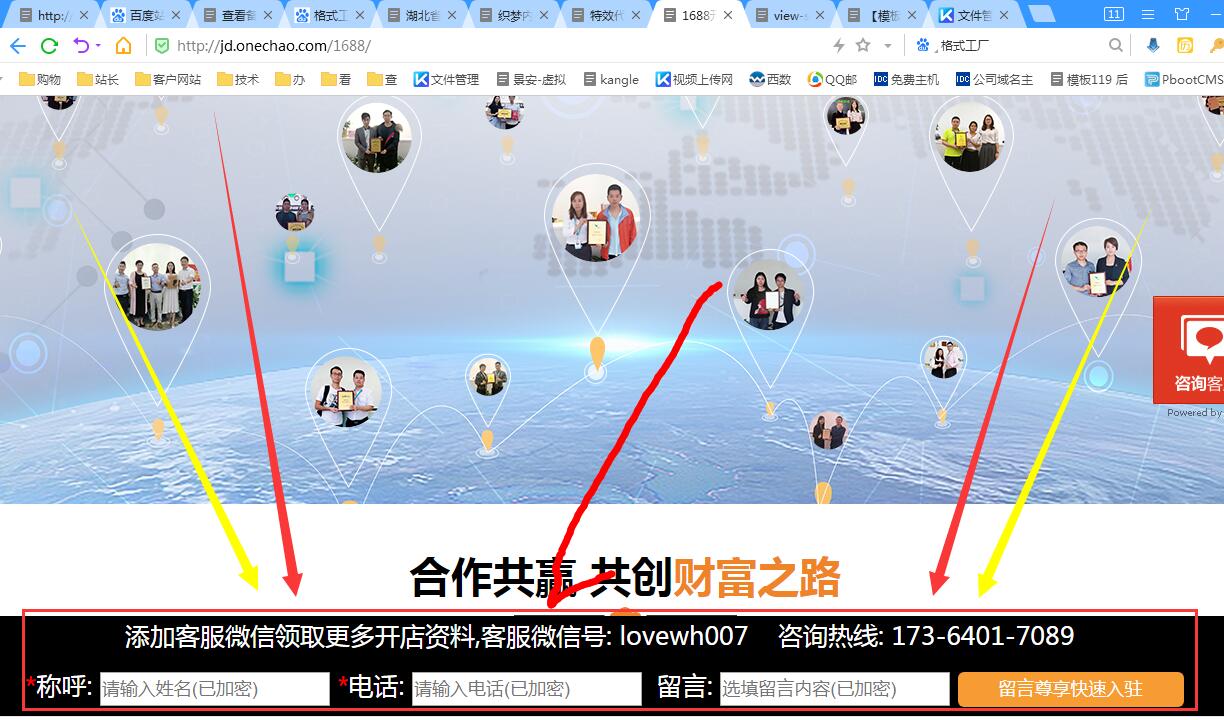The width and height of the screenshot is (1224, 720).
Task: Open the 查 bookmark folder
Action: [382, 79]
